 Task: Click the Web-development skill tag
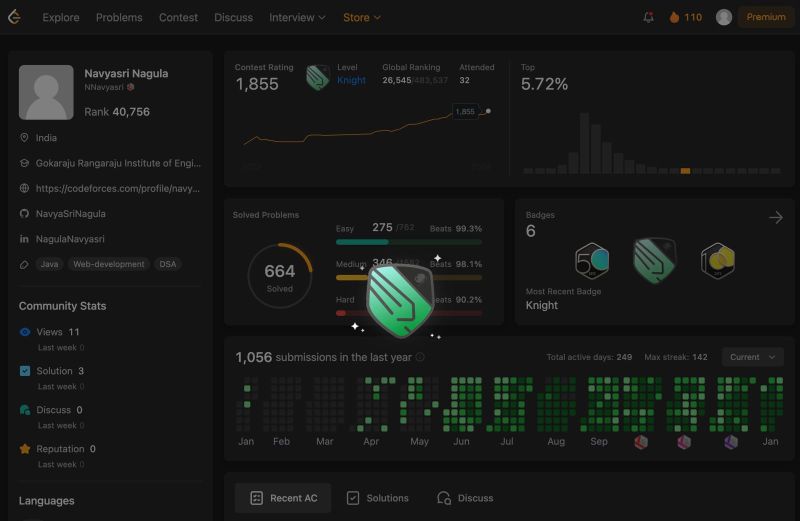[x=109, y=264]
